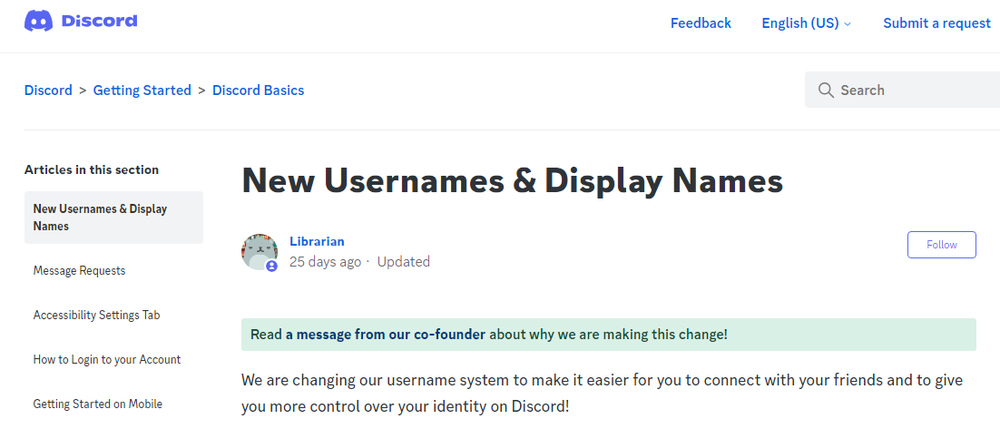
Task: Open the English (US) language dropdown
Action: tap(806, 23)
